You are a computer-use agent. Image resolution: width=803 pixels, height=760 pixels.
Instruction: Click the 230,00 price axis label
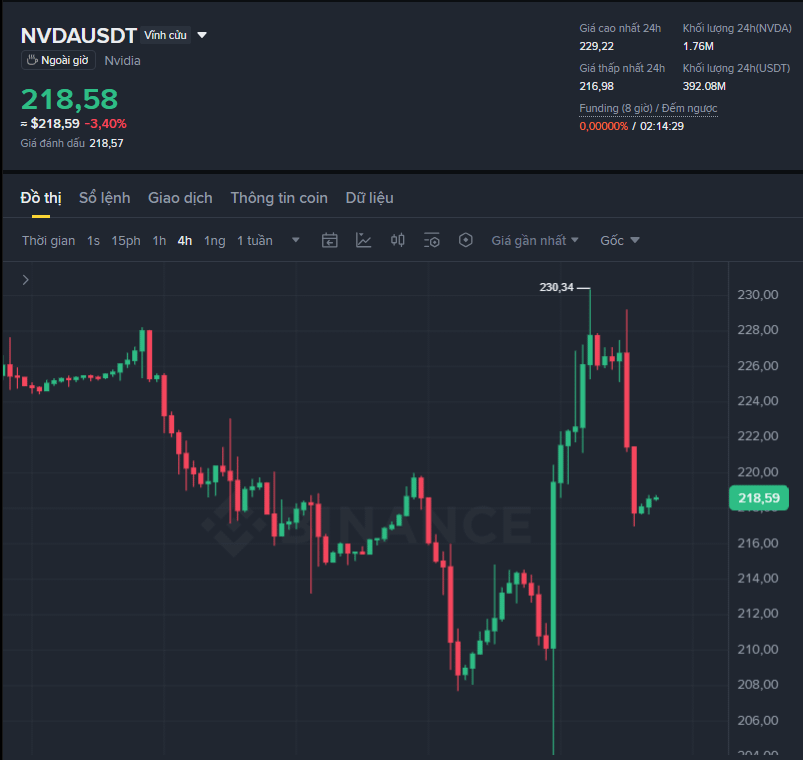(757, 294)
